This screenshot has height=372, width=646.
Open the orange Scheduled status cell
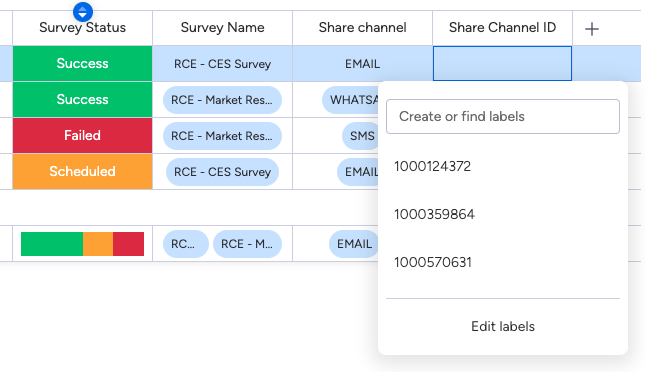(82, 171)
